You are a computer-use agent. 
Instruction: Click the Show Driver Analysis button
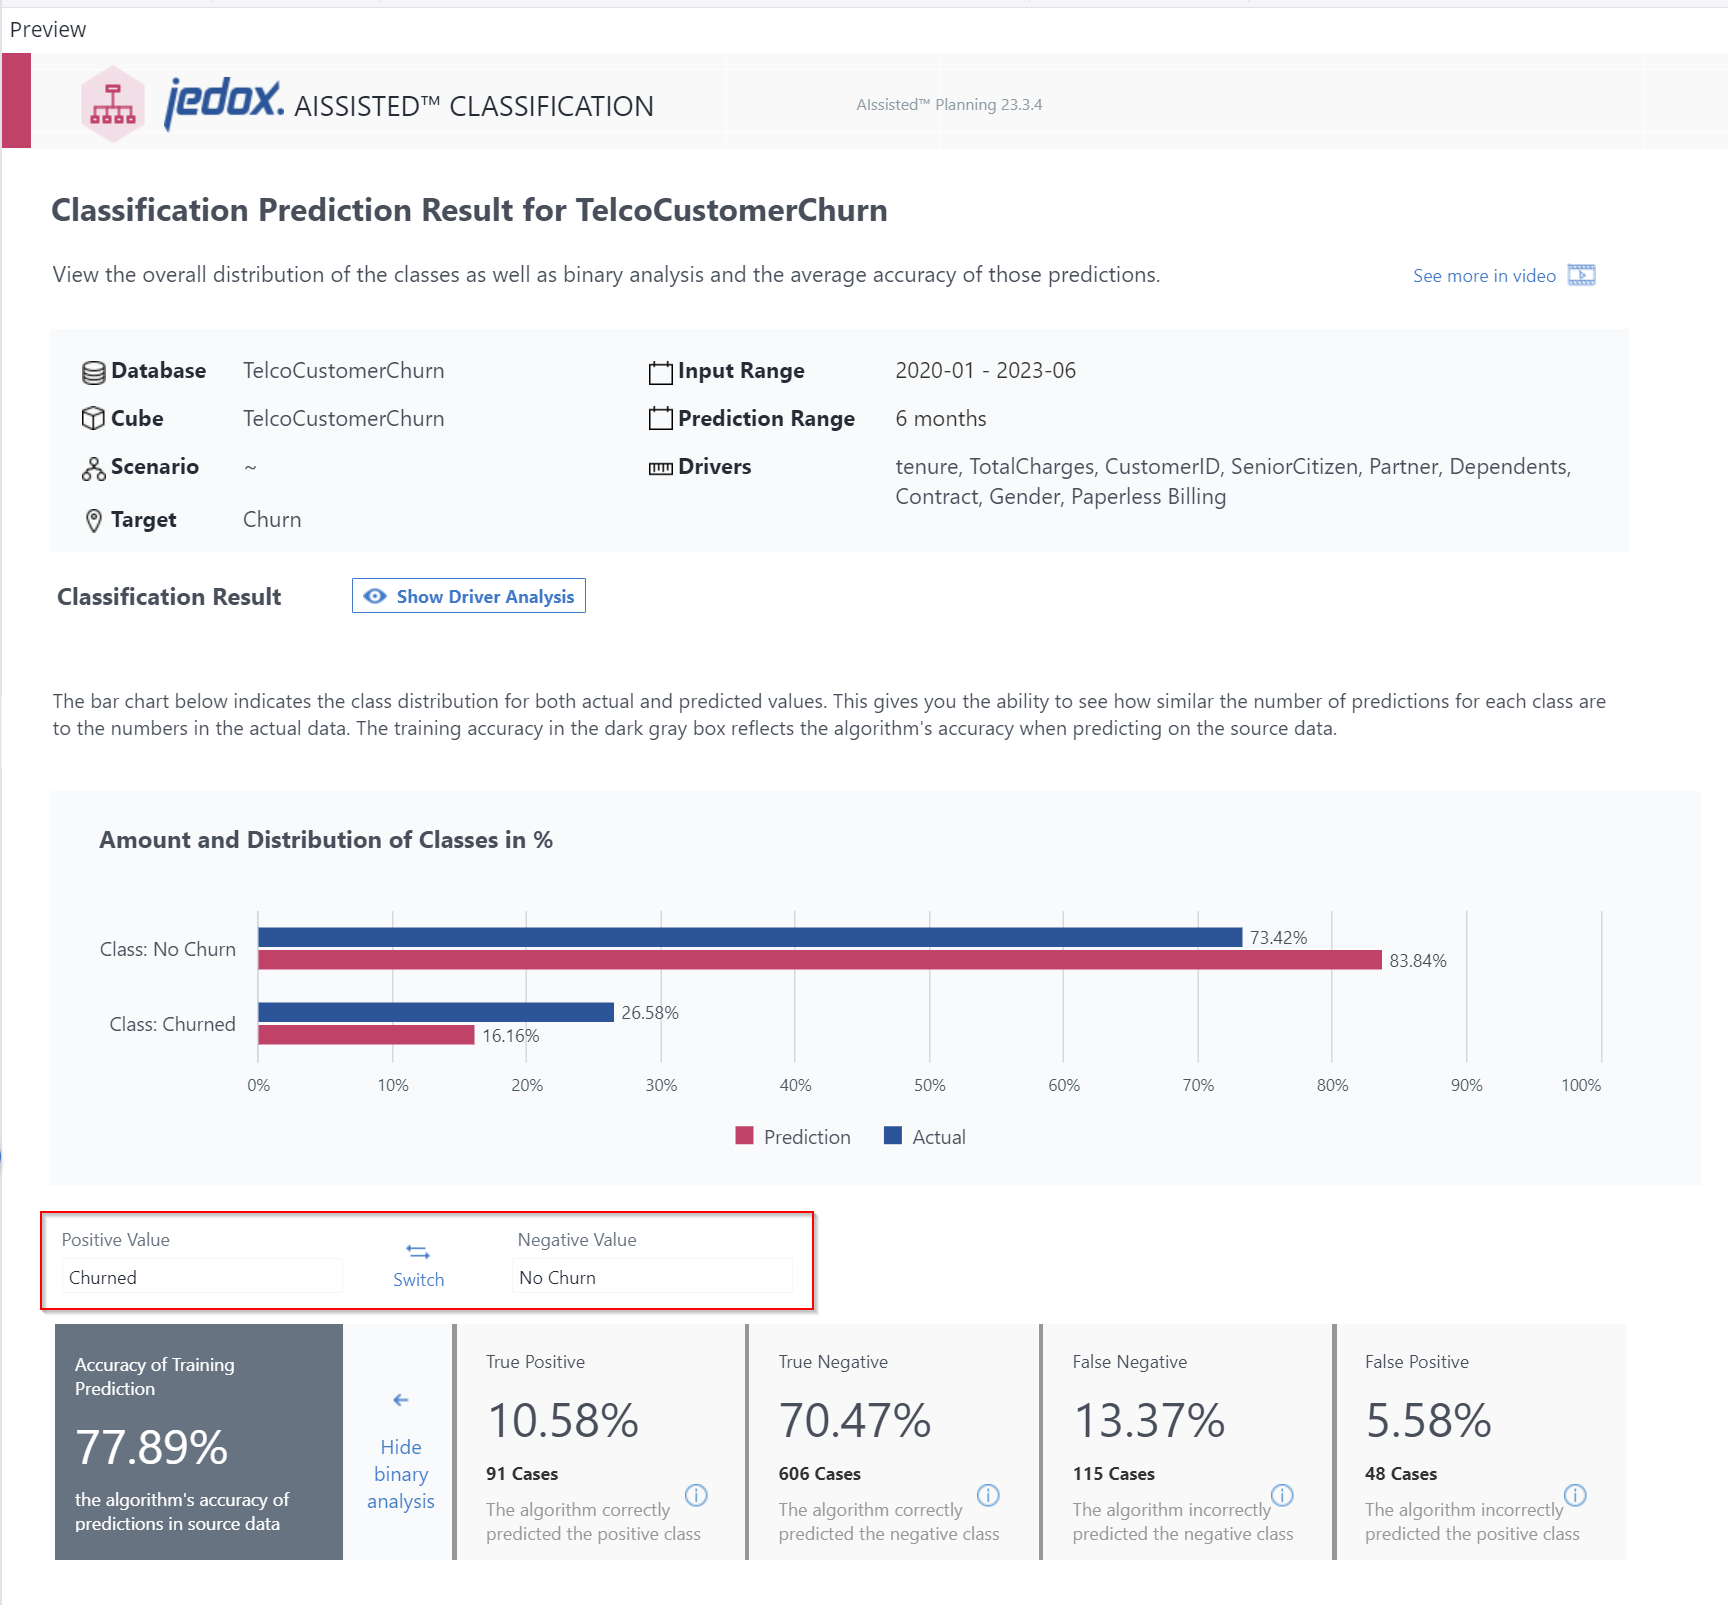[468, 596]
